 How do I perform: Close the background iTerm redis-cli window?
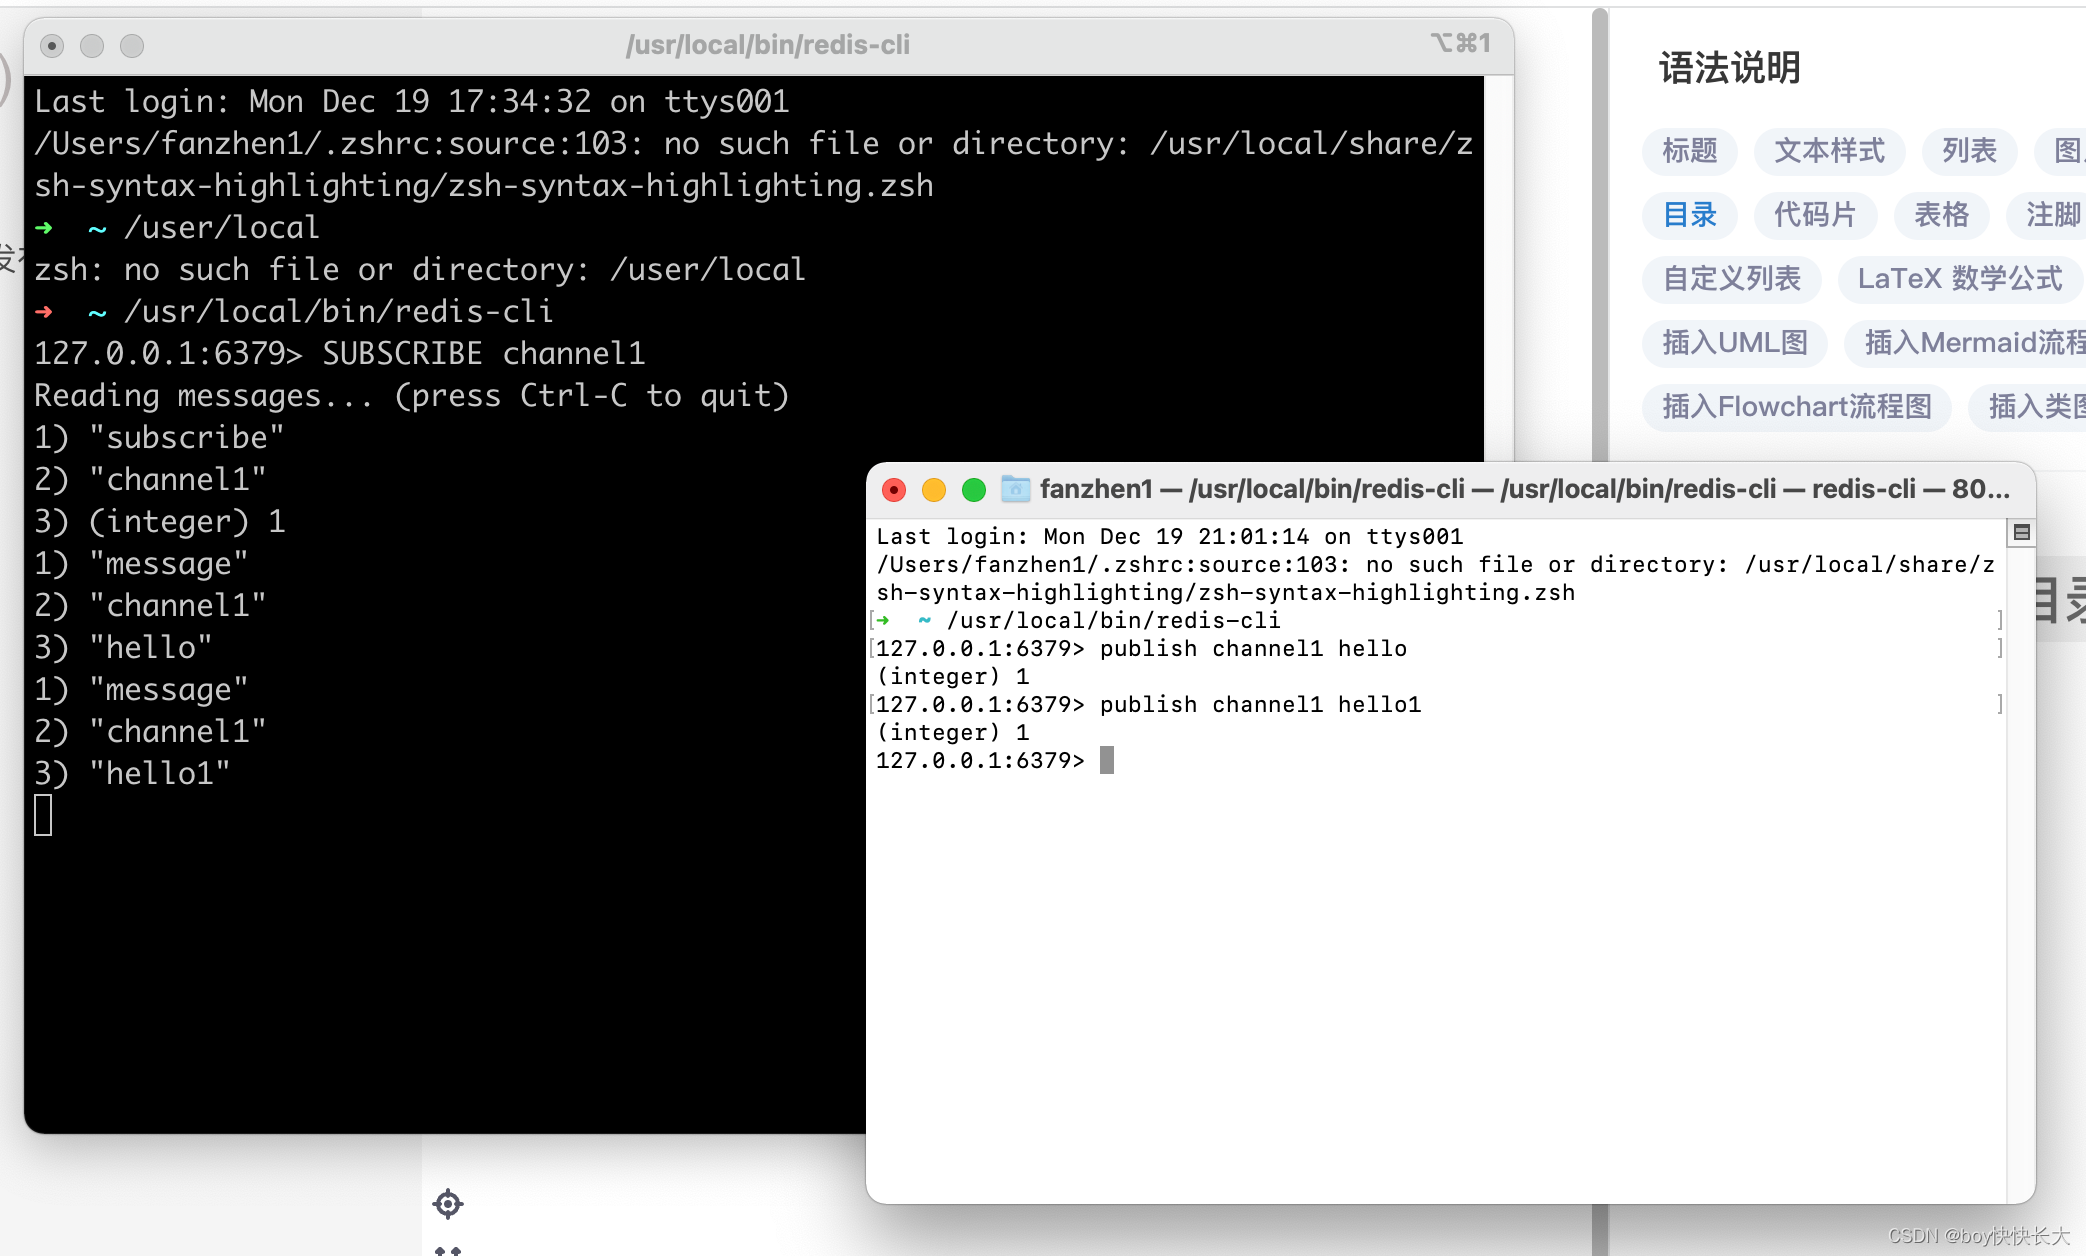[x=52, y=46]
